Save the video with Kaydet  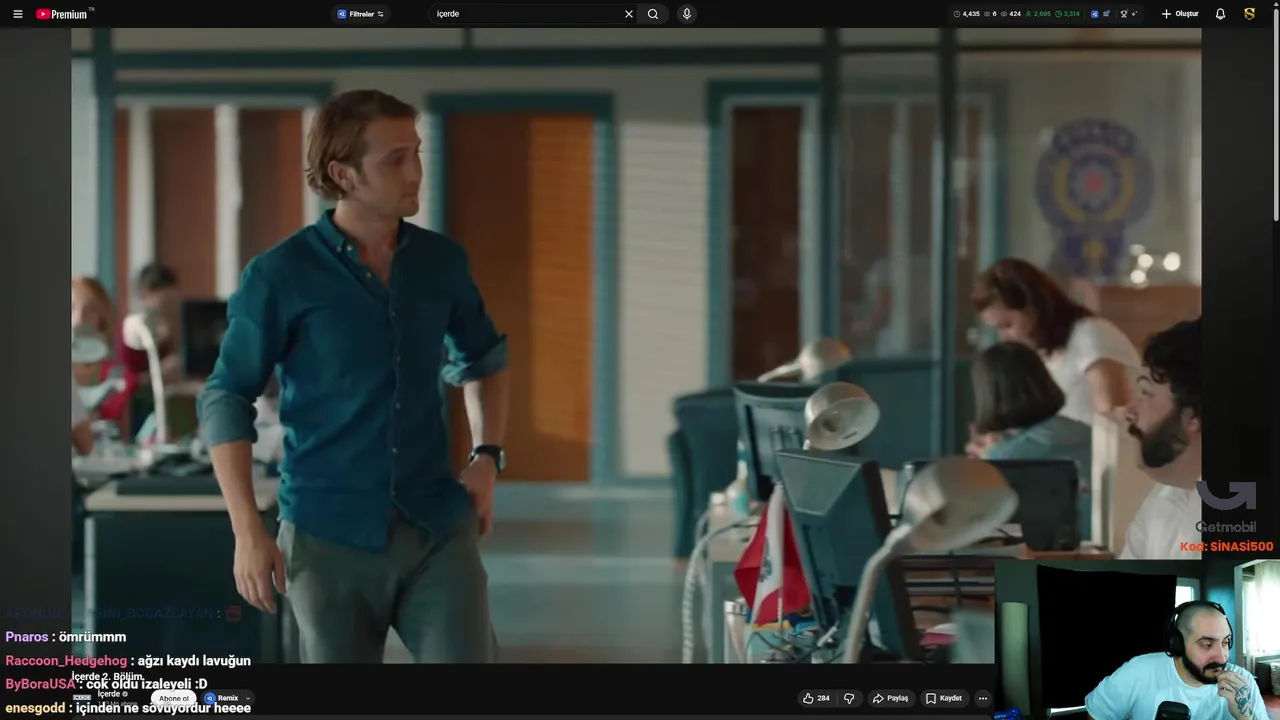[x=944, y=698]
